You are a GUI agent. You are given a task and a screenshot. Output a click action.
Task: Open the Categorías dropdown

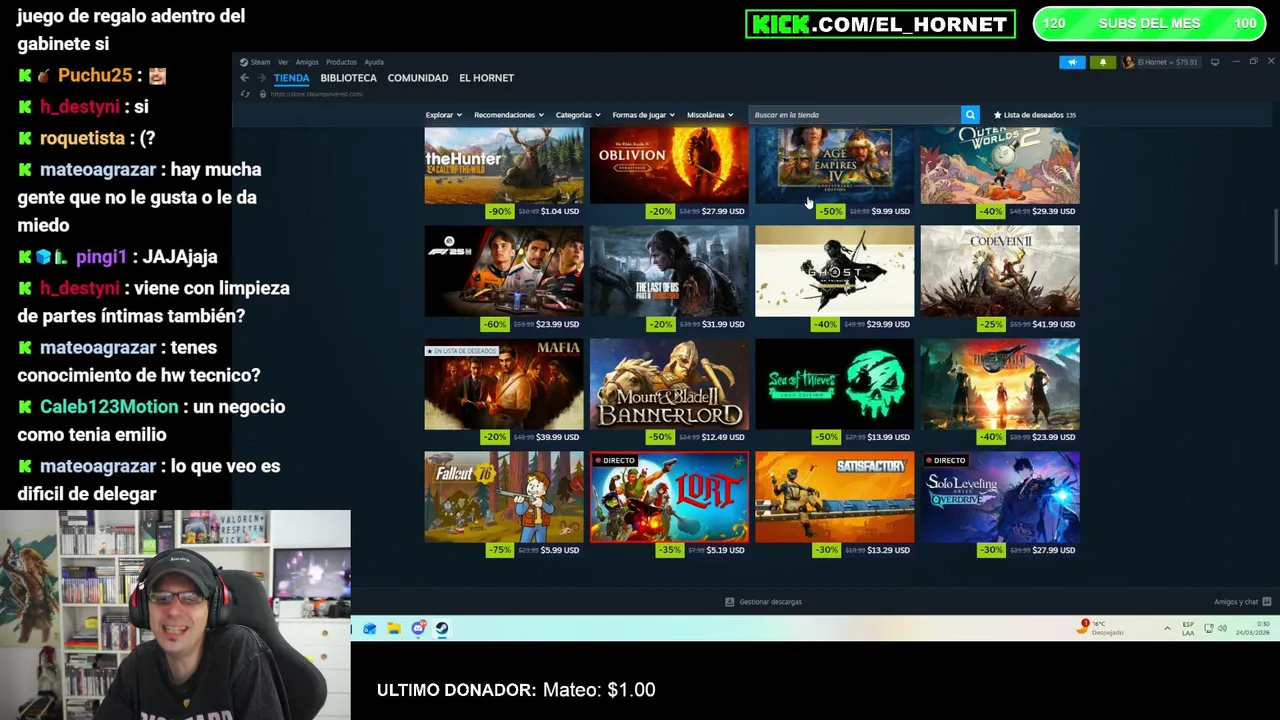click(x=579, y=115)
